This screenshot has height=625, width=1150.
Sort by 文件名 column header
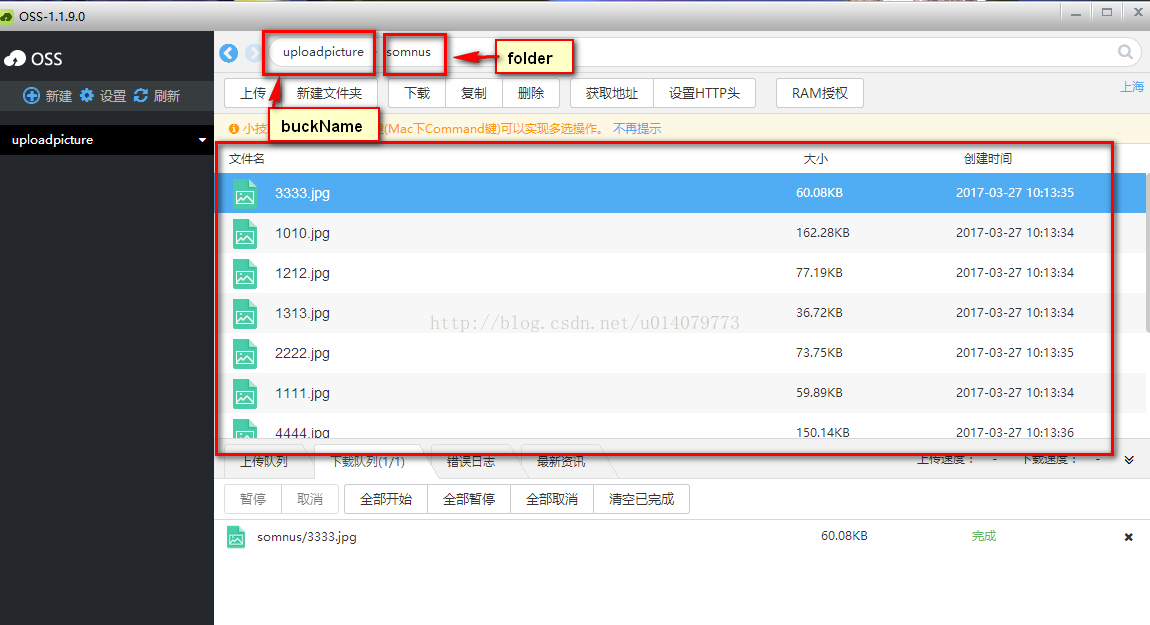tap(246, 158)
